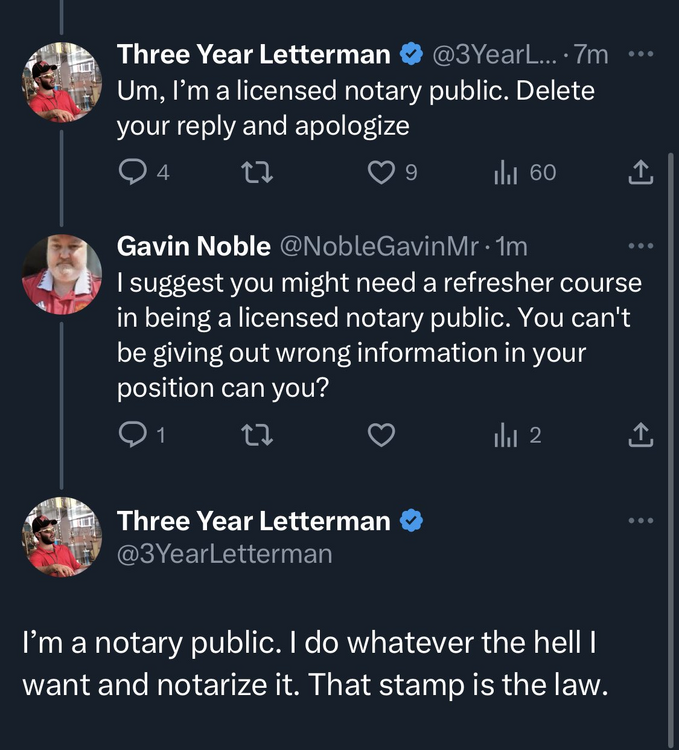View analytics showing 60 views
The image size is (679, 750).
[504, 173]
